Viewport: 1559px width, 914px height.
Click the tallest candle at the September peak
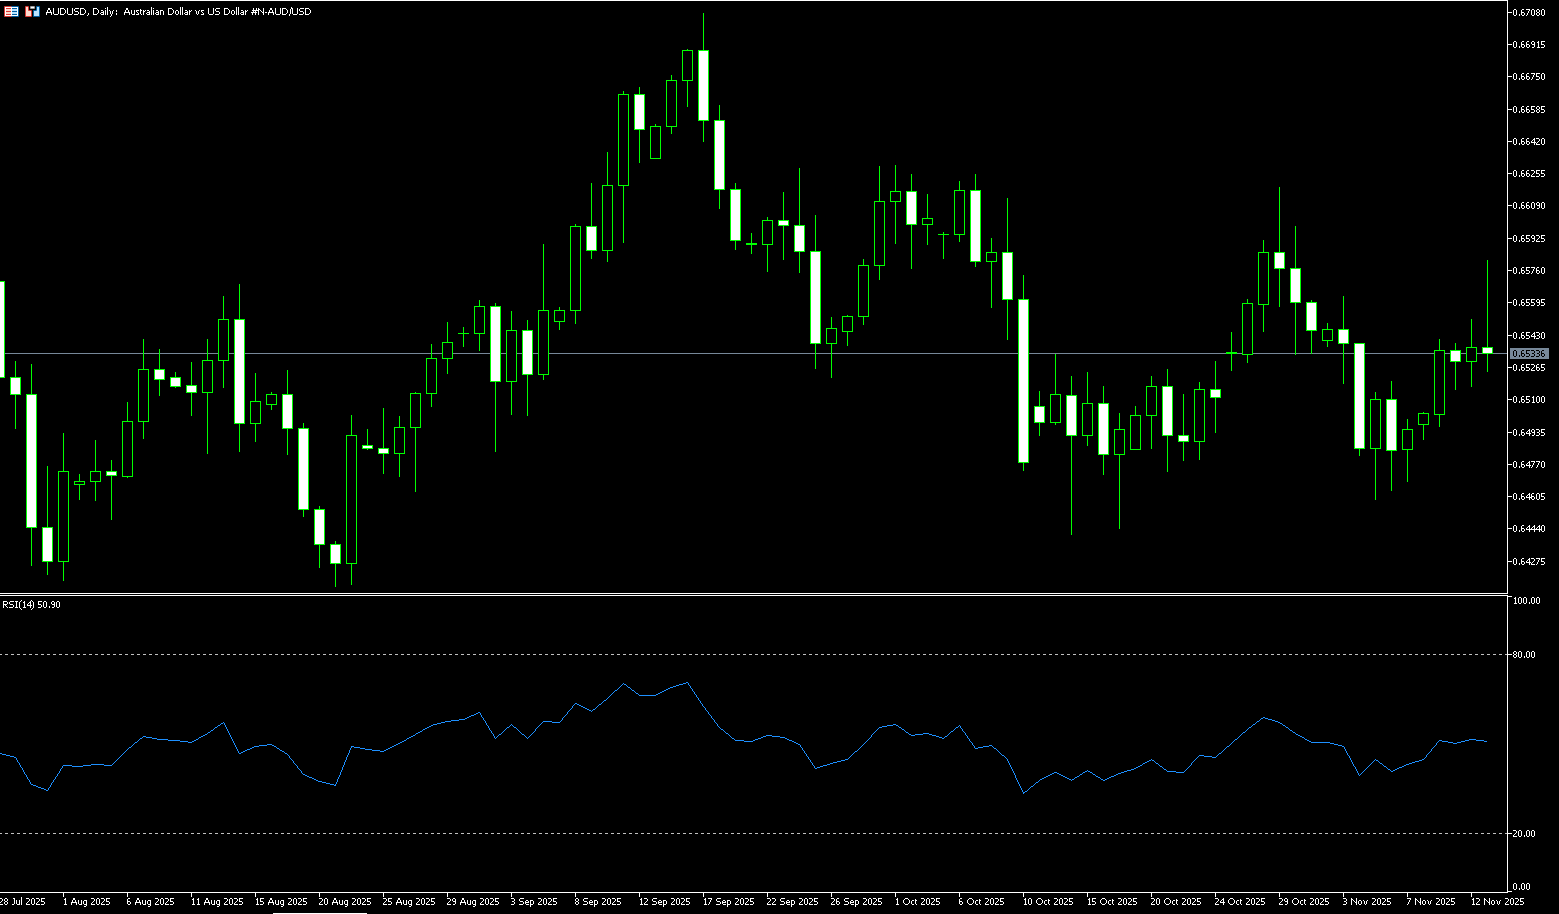click(x=703, y=85)
